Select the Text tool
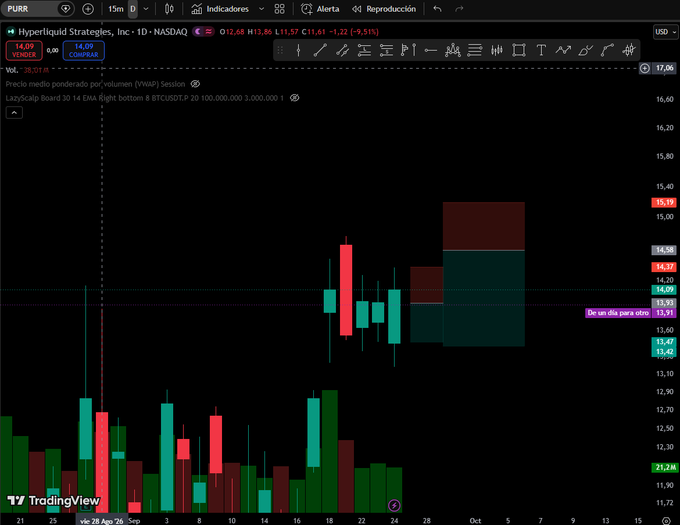This screenshot has width=680, height=525. [541, 50]
